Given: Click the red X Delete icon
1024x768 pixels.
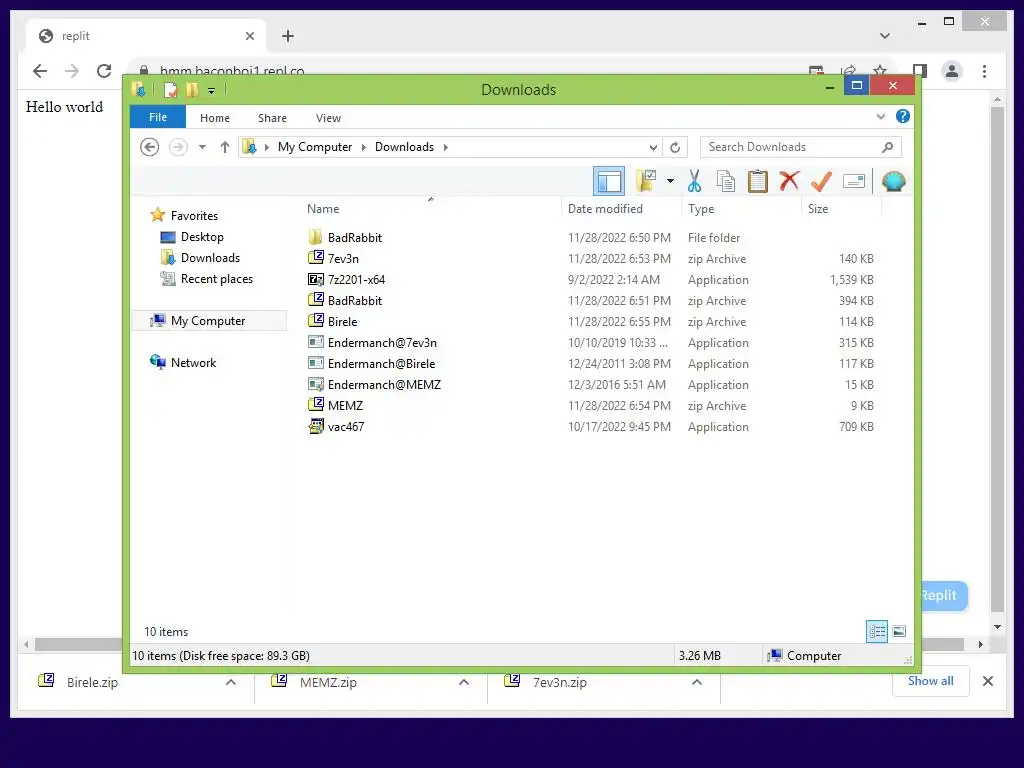Looking at the screenshot, I should 790,180.
